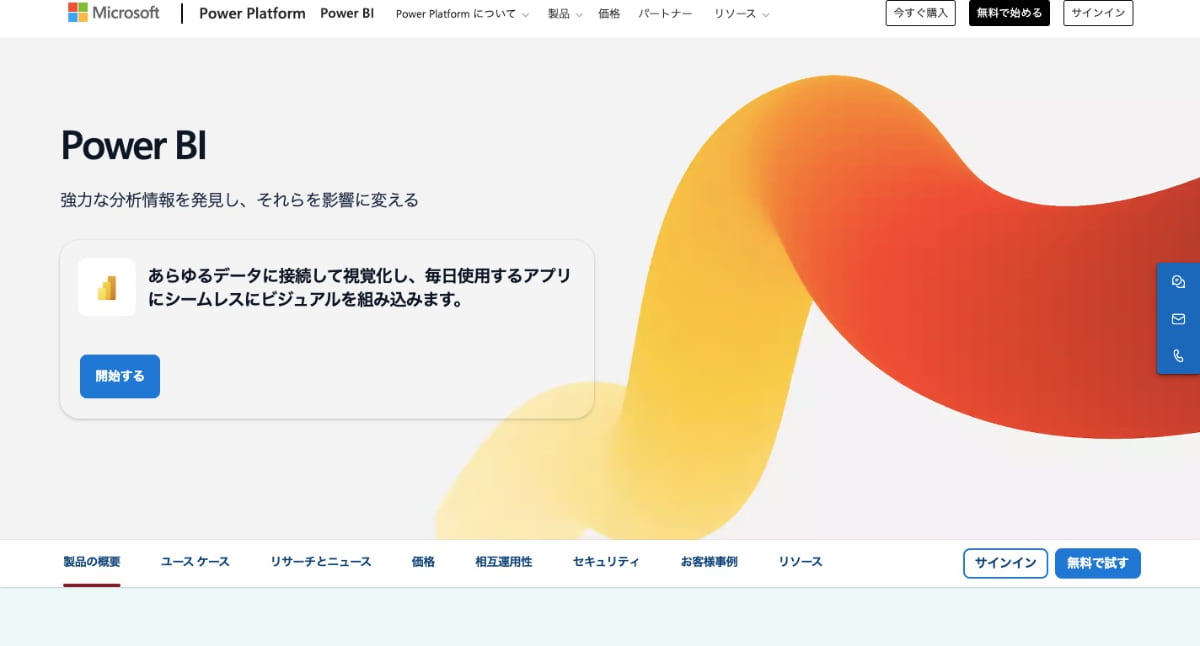The width and height of the screenshot is (1200, 646).
Task: Open the chat support icon on the right
Action: click(x=1178, y=281)
